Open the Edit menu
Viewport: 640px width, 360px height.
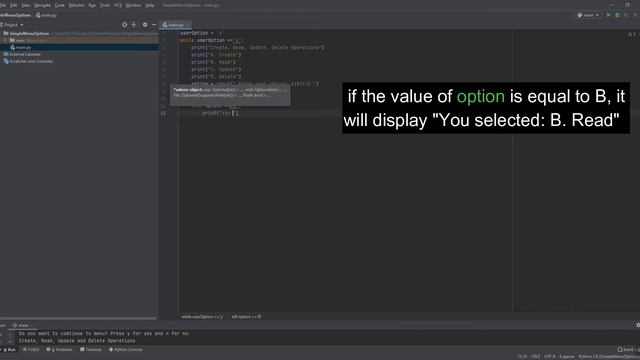13,5
